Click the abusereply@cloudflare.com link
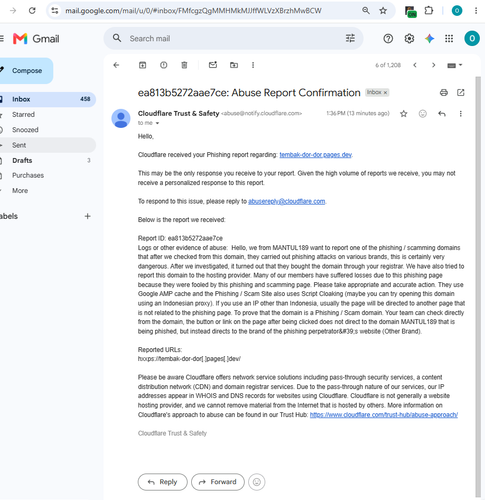 (x=286, y=201)
